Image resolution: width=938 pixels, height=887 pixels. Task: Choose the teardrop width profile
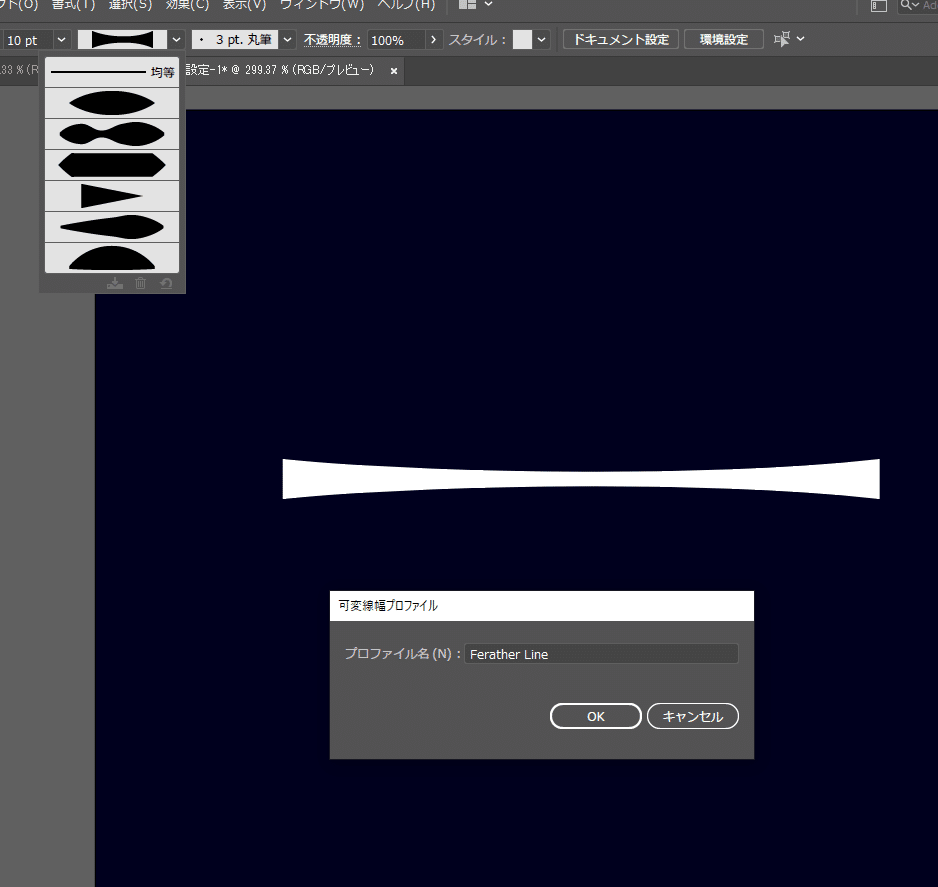pyautogui.click(x=112, y=227)
